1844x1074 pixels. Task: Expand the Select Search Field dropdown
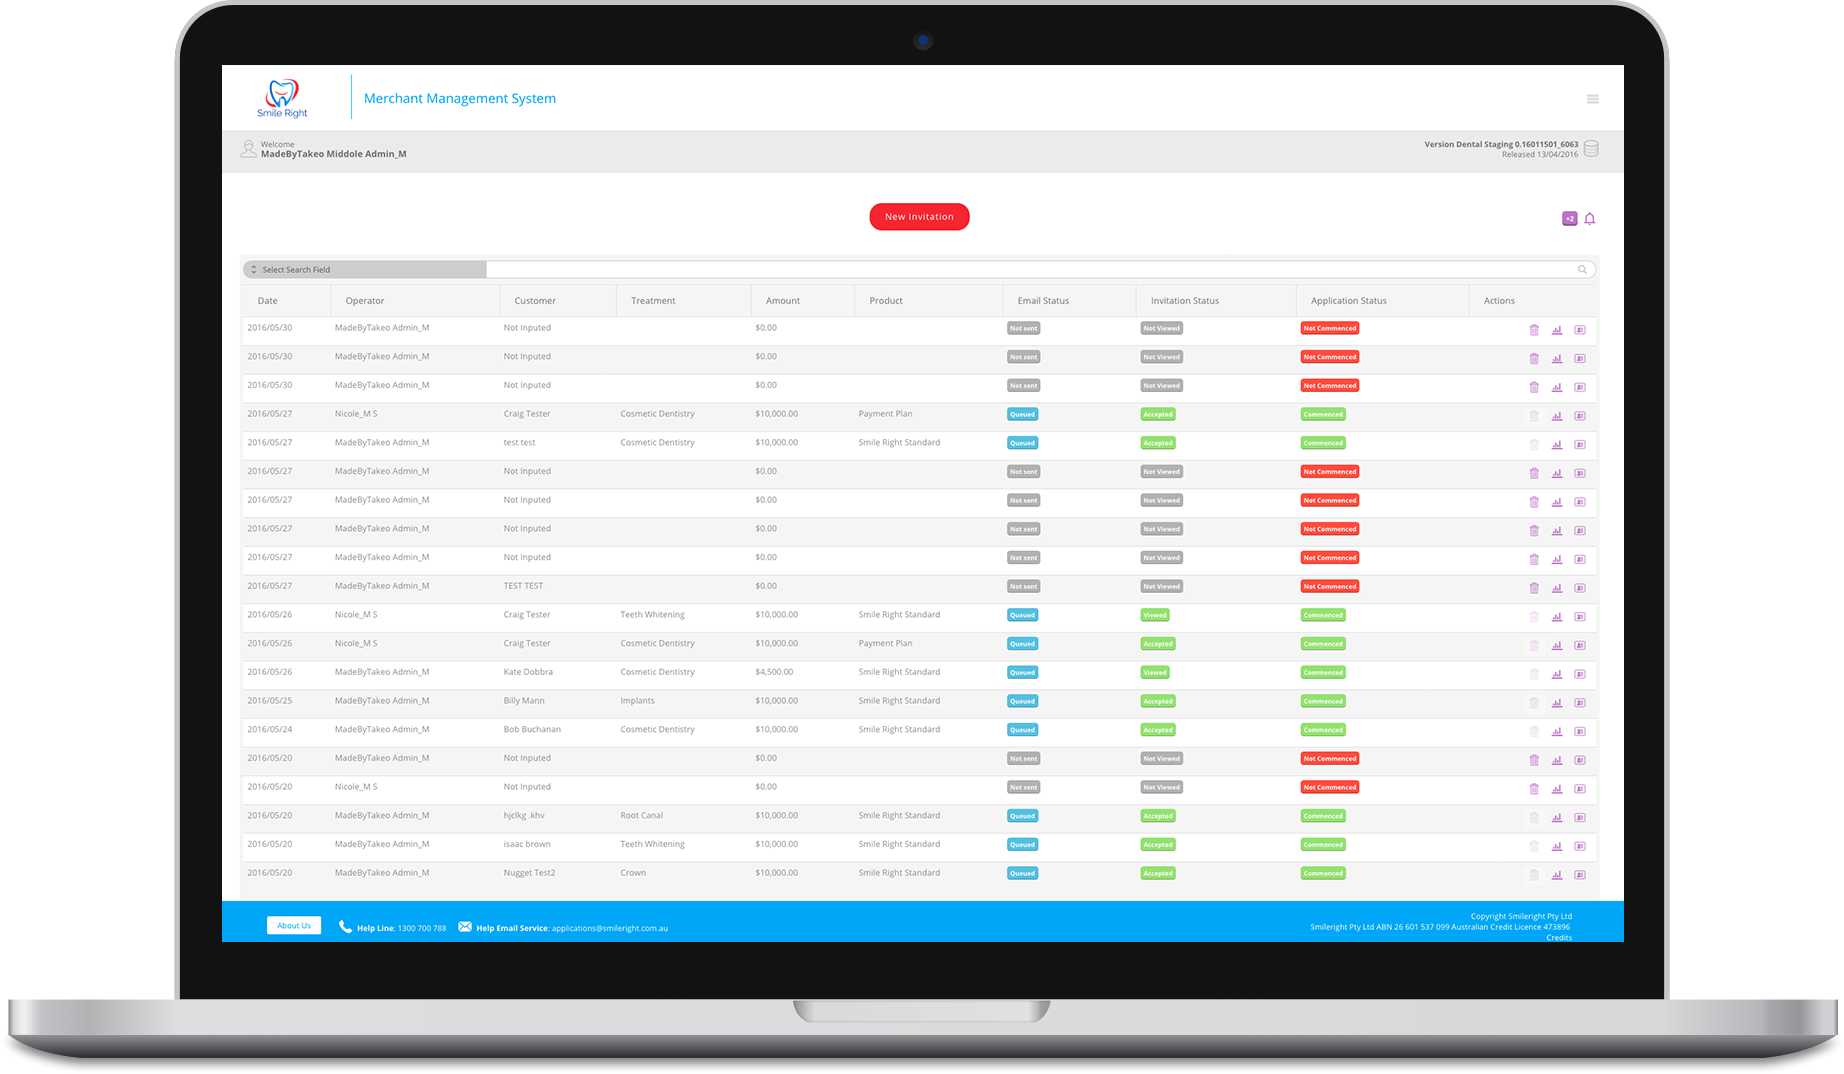[x=364, y=270]
